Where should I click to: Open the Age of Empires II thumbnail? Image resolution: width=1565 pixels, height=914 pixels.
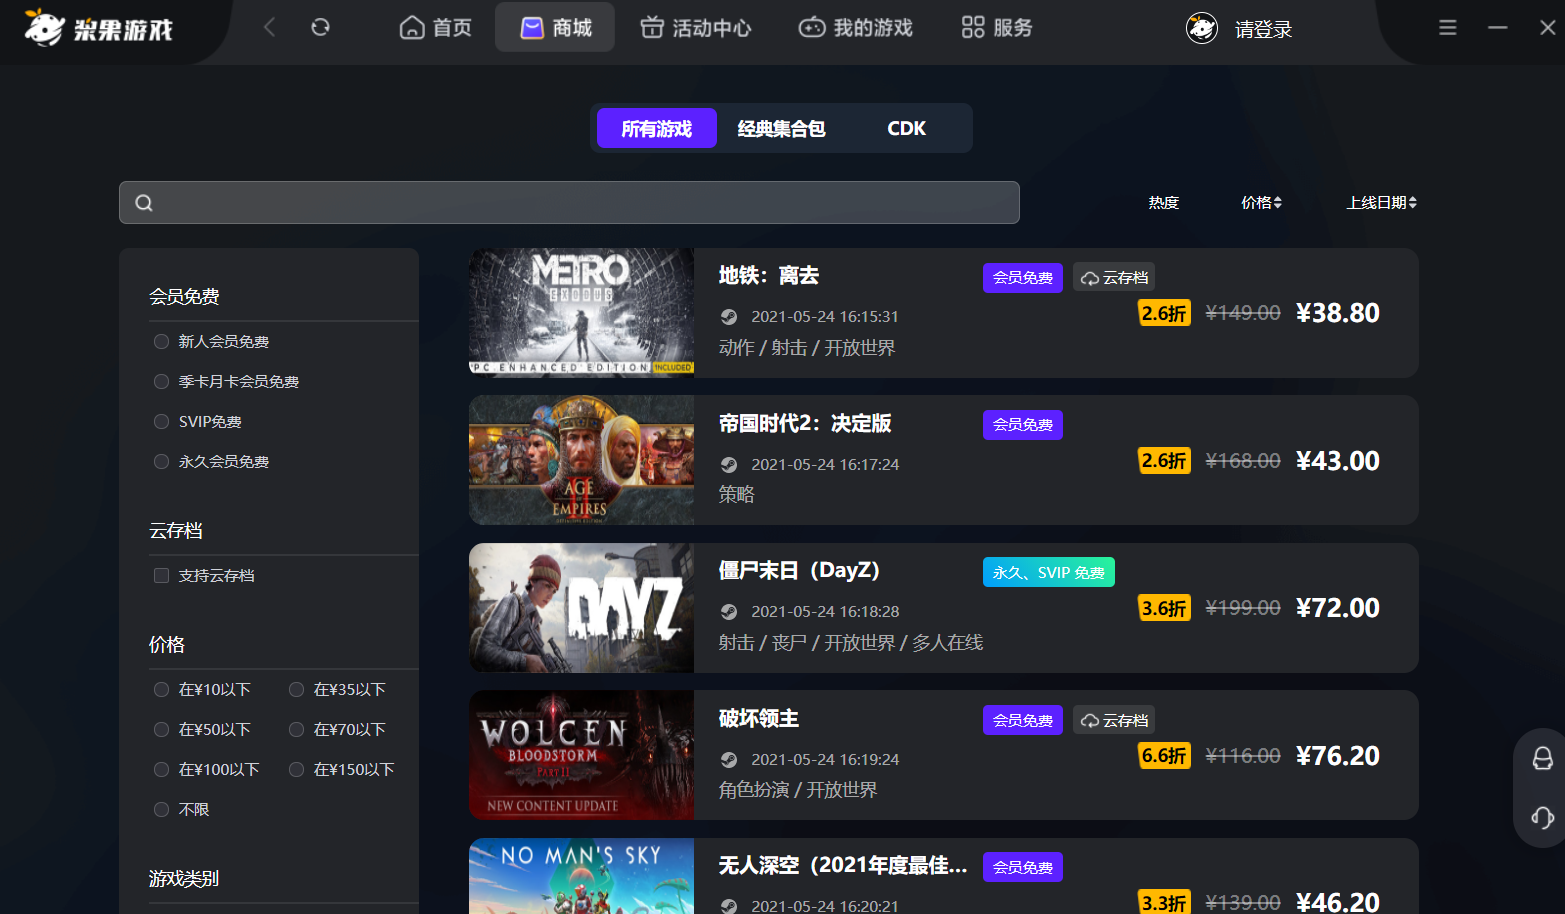(x=581, y=460)
